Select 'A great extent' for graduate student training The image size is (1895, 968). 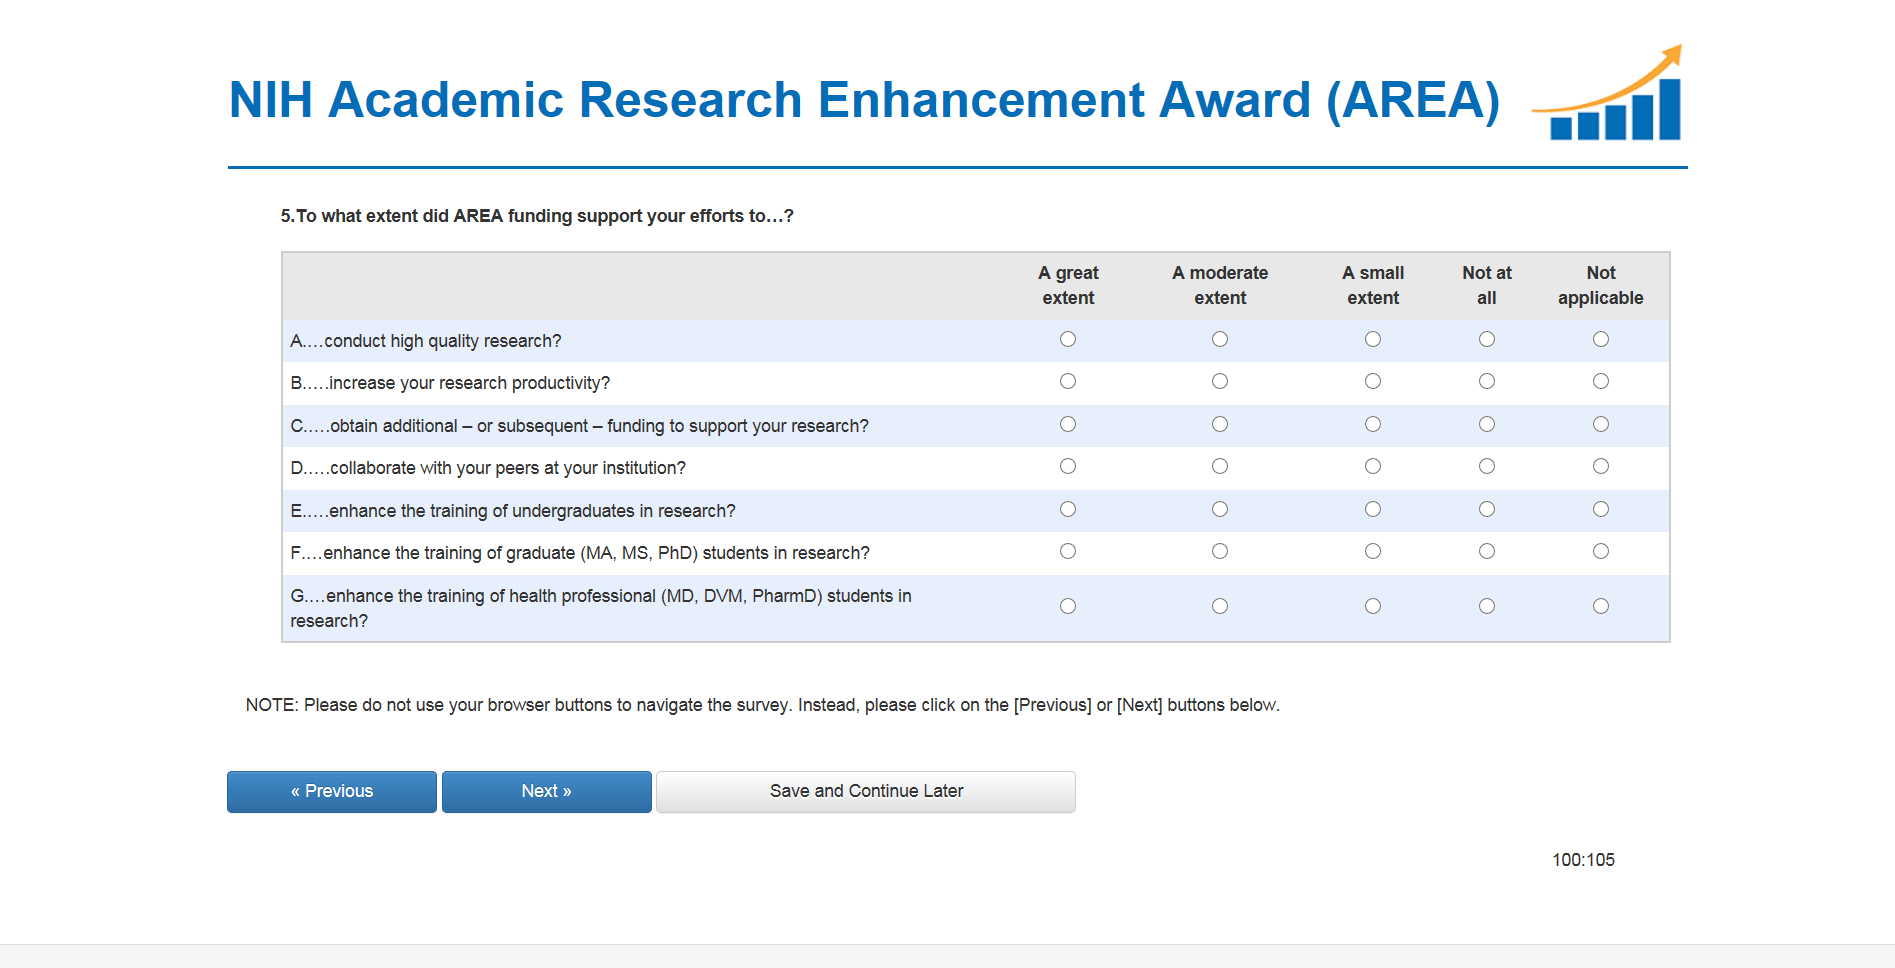(x=1068, y=552)
